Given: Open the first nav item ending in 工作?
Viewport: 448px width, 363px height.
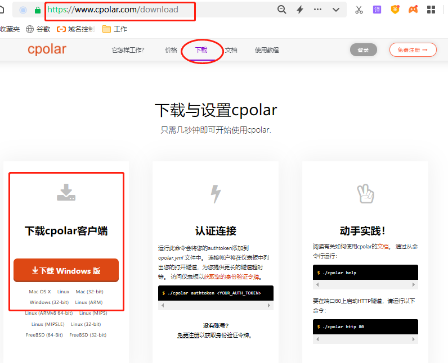Looking at the screenshot, I should pos(128,50).
